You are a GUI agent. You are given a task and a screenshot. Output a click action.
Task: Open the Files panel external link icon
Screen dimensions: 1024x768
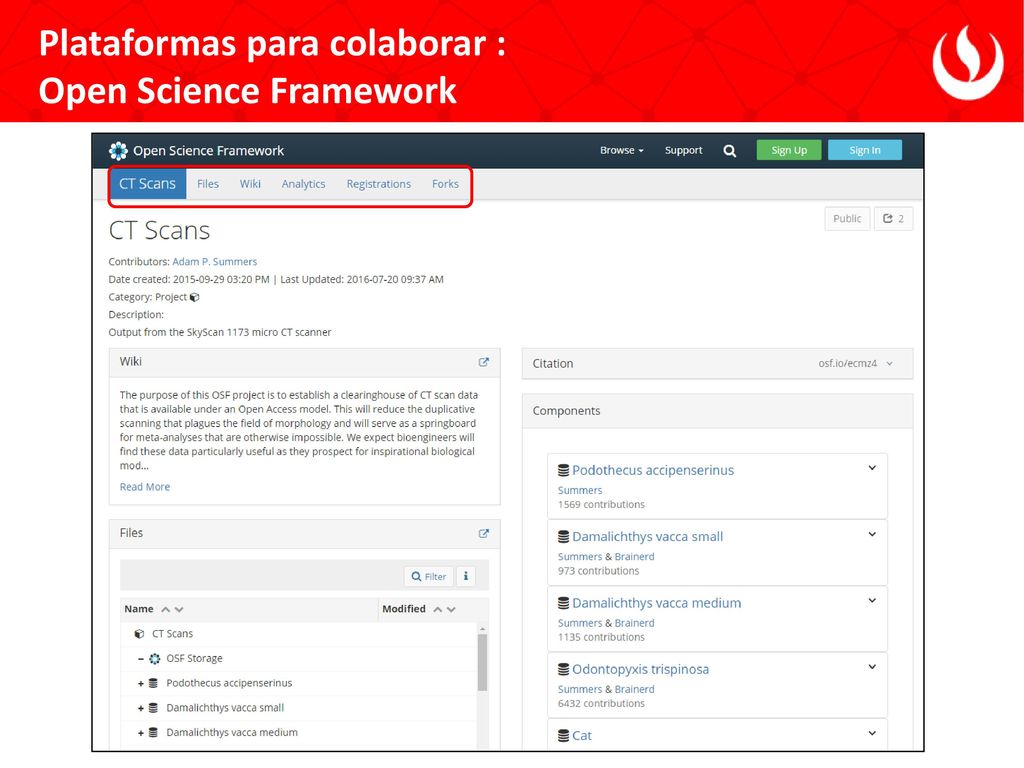coord(483,534)
